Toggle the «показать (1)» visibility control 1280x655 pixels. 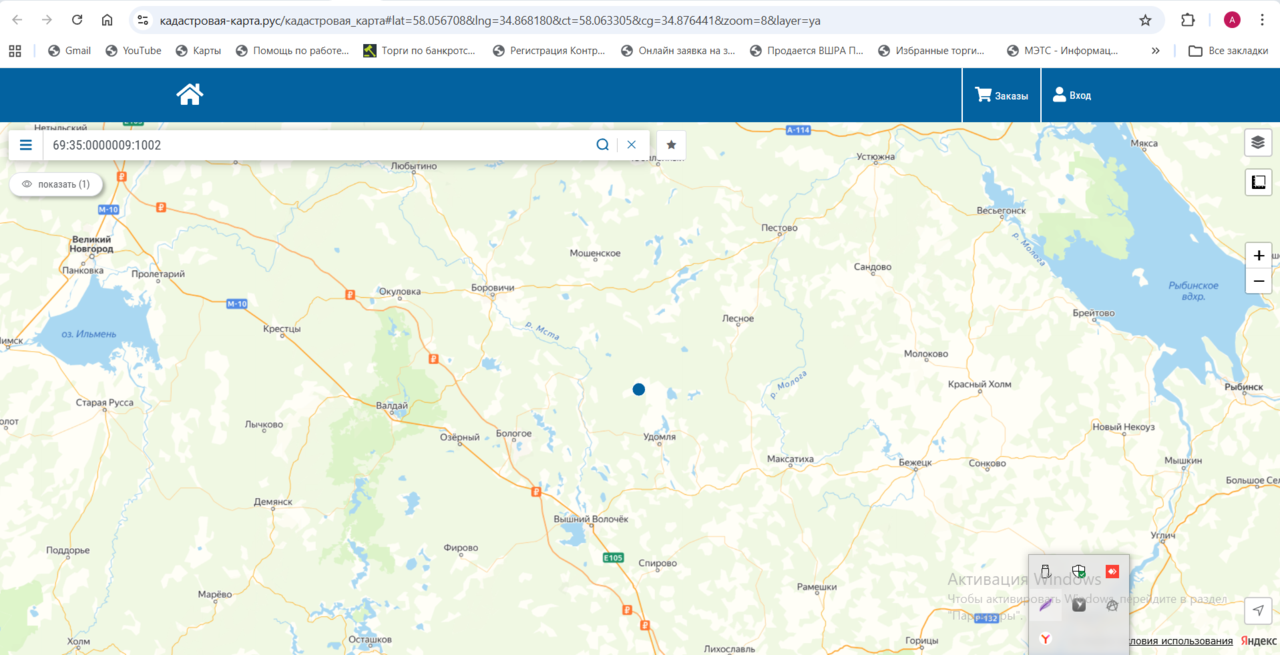click(55, 184)
